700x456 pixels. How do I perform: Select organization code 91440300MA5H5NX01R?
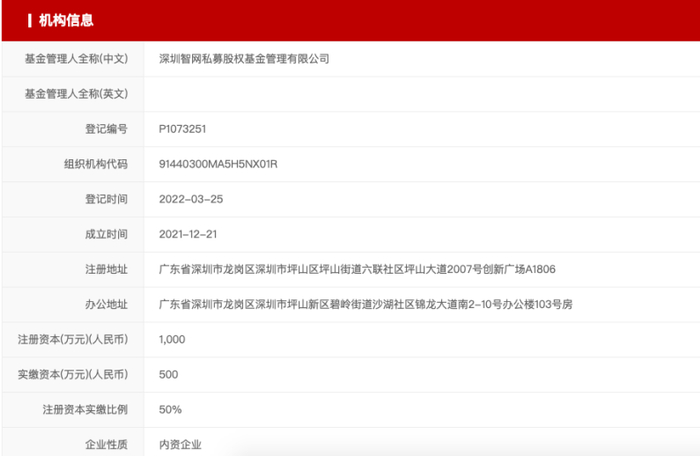point(218,164)
